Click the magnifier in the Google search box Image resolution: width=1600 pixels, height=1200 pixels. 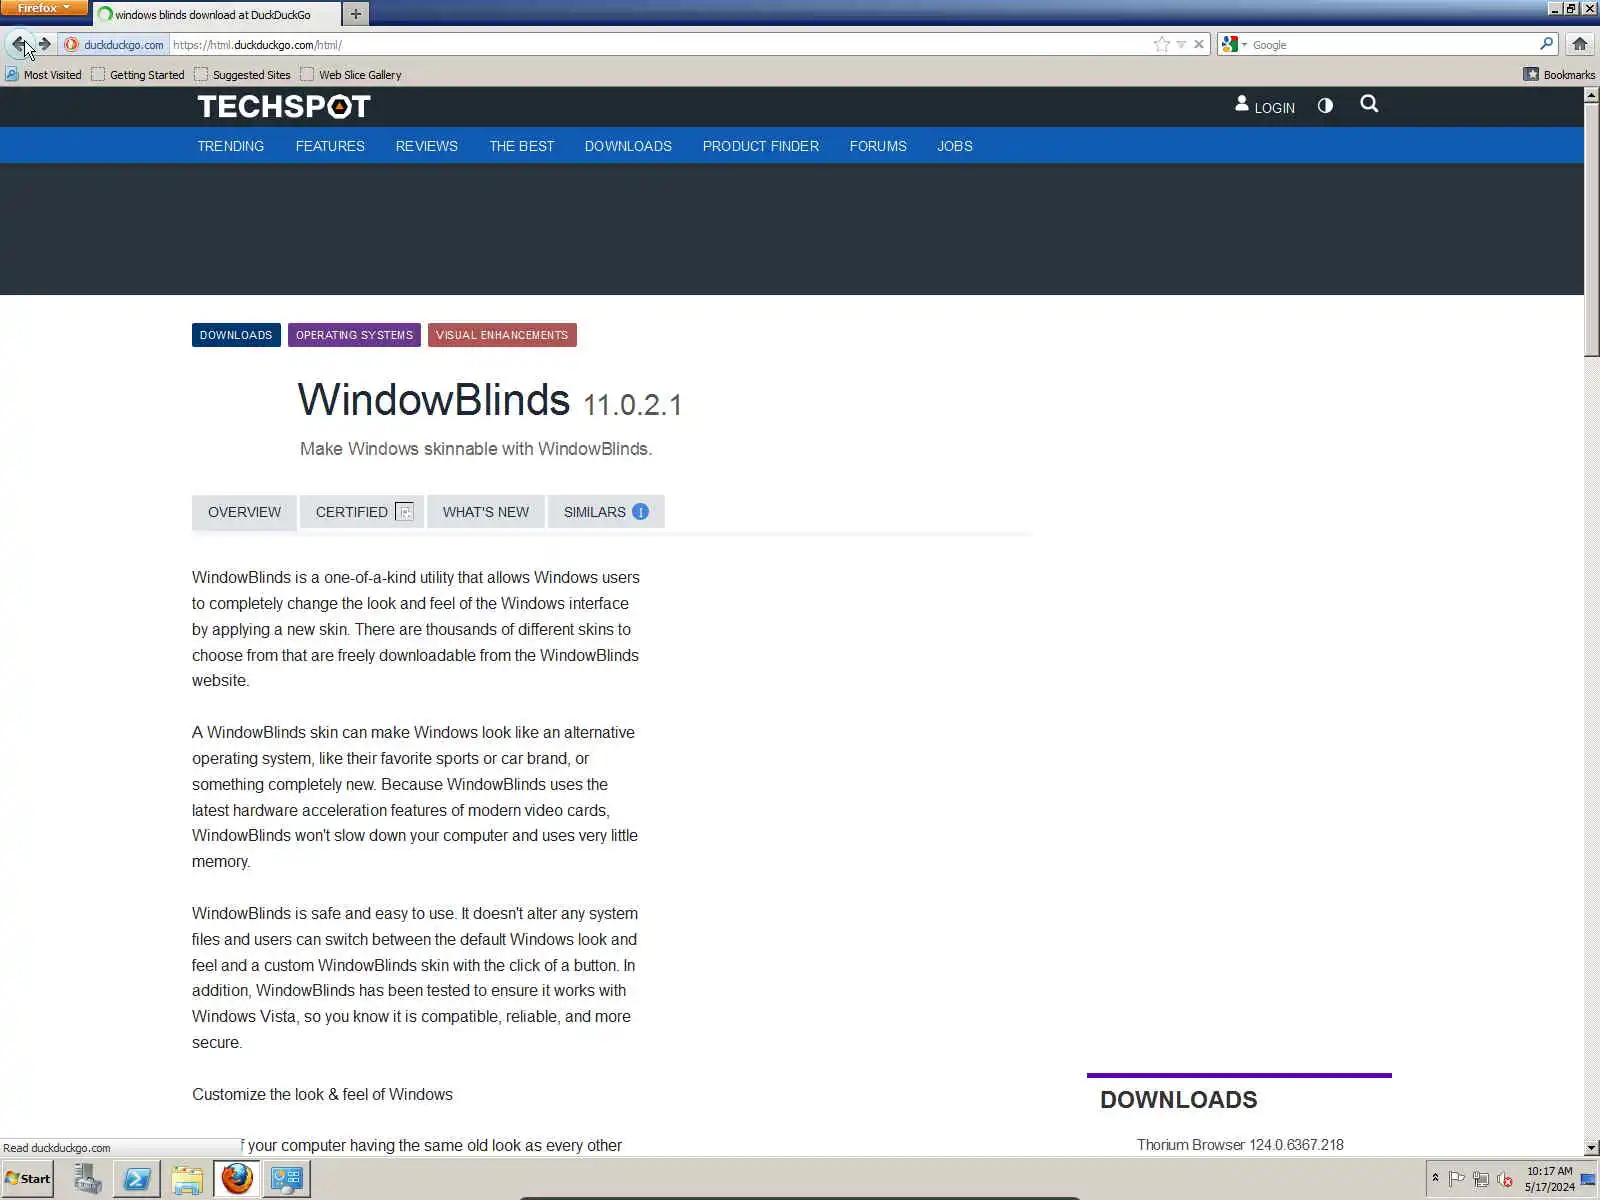[1547, 44]
